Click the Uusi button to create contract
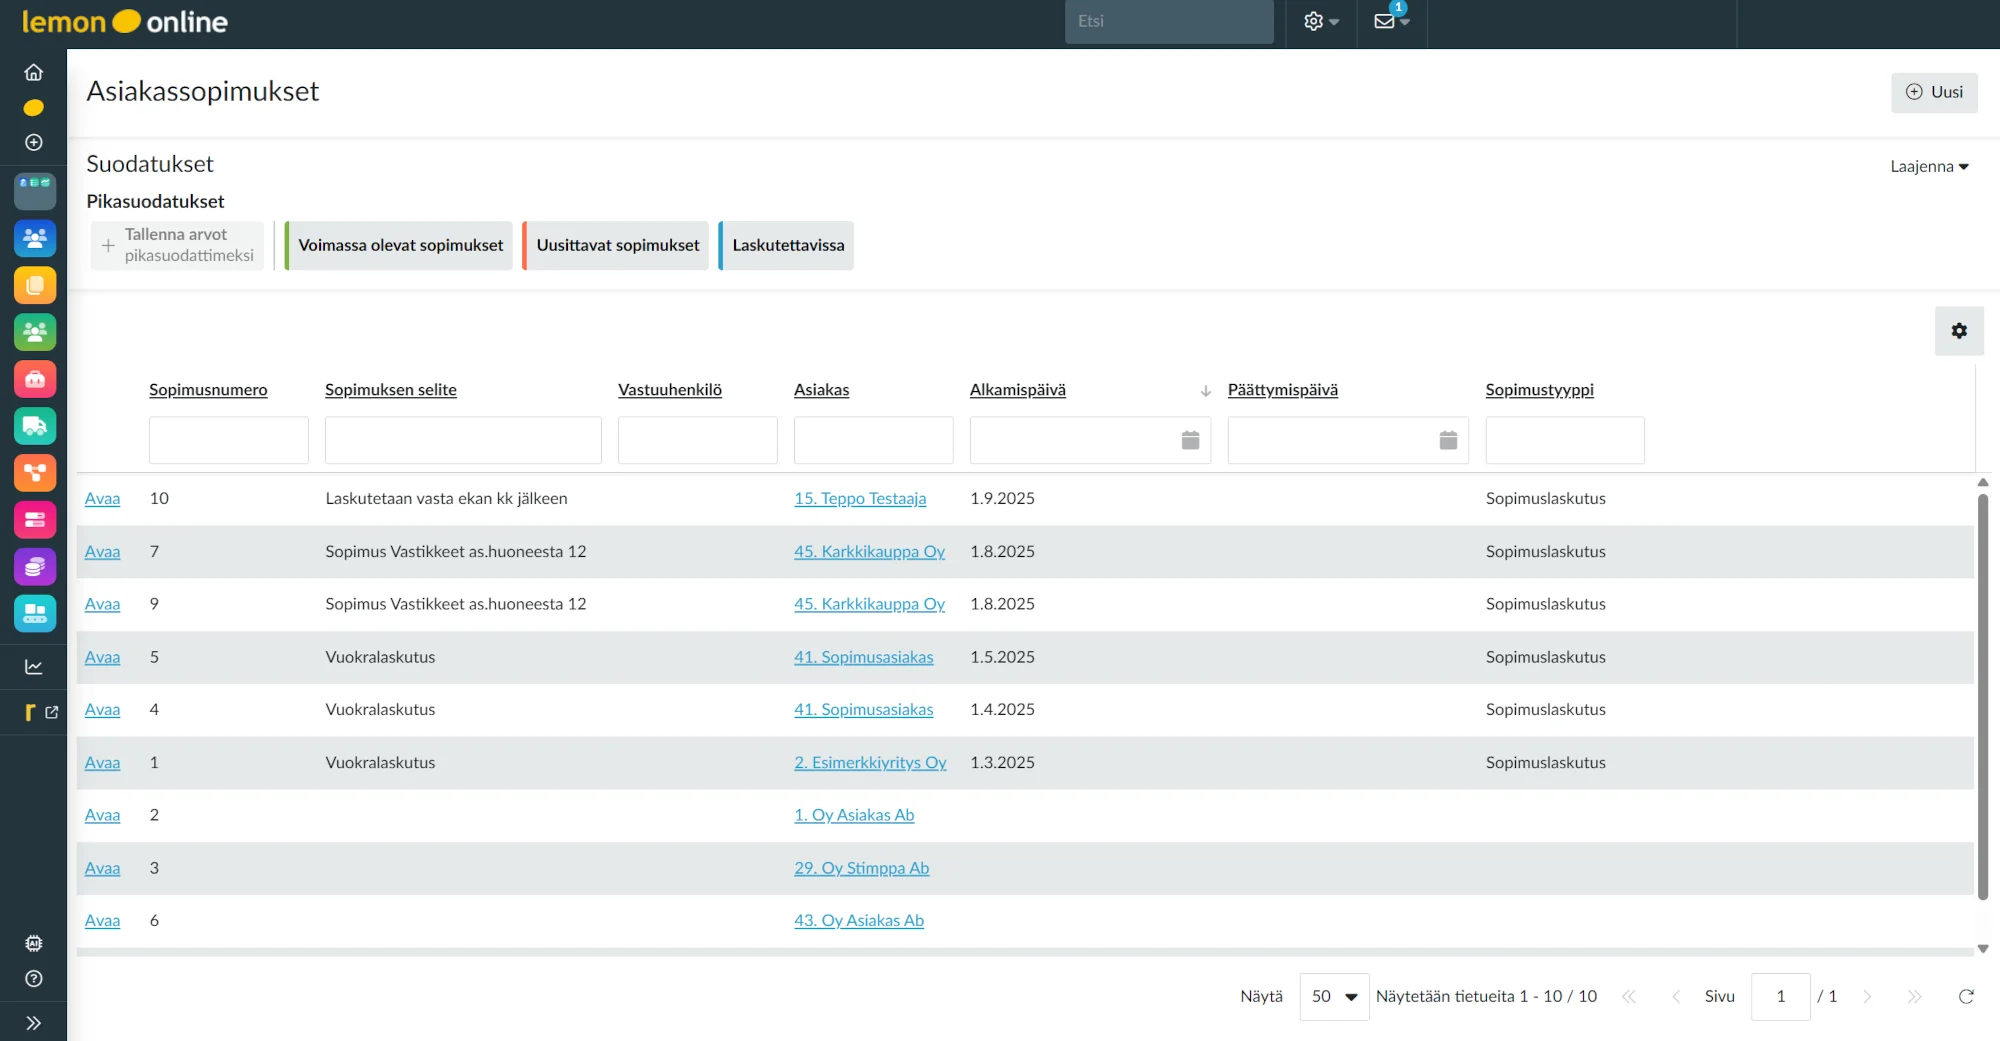 point(1933,92)
